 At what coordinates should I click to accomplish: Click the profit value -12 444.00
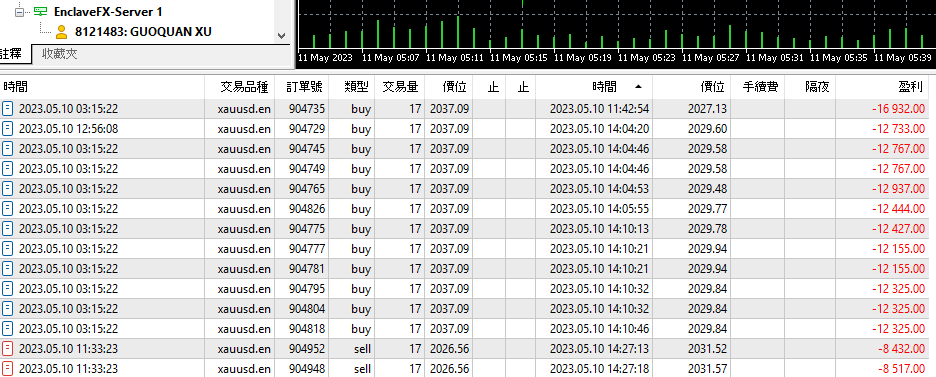(898, 209)
